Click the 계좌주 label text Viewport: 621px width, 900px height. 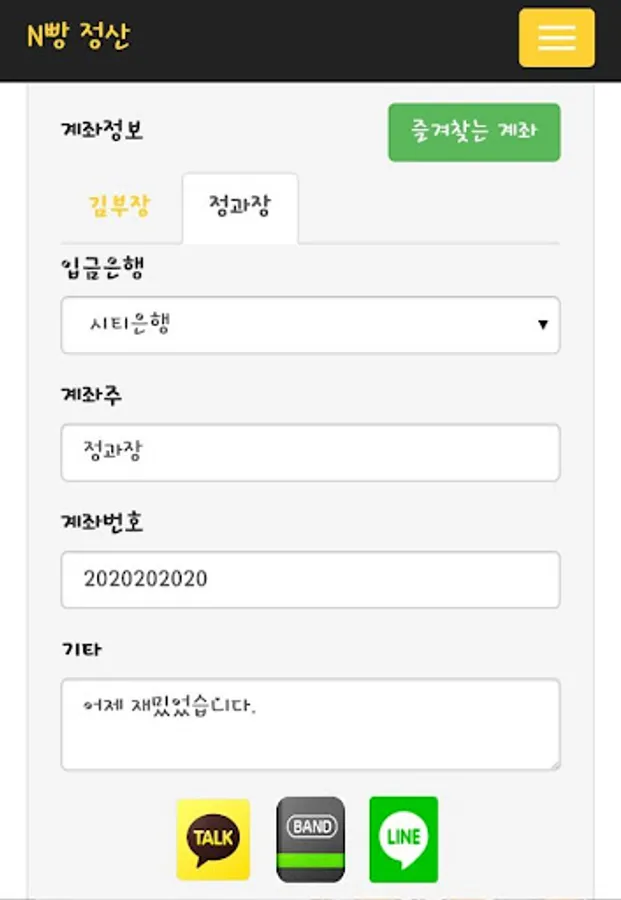(x=91, y=395)
